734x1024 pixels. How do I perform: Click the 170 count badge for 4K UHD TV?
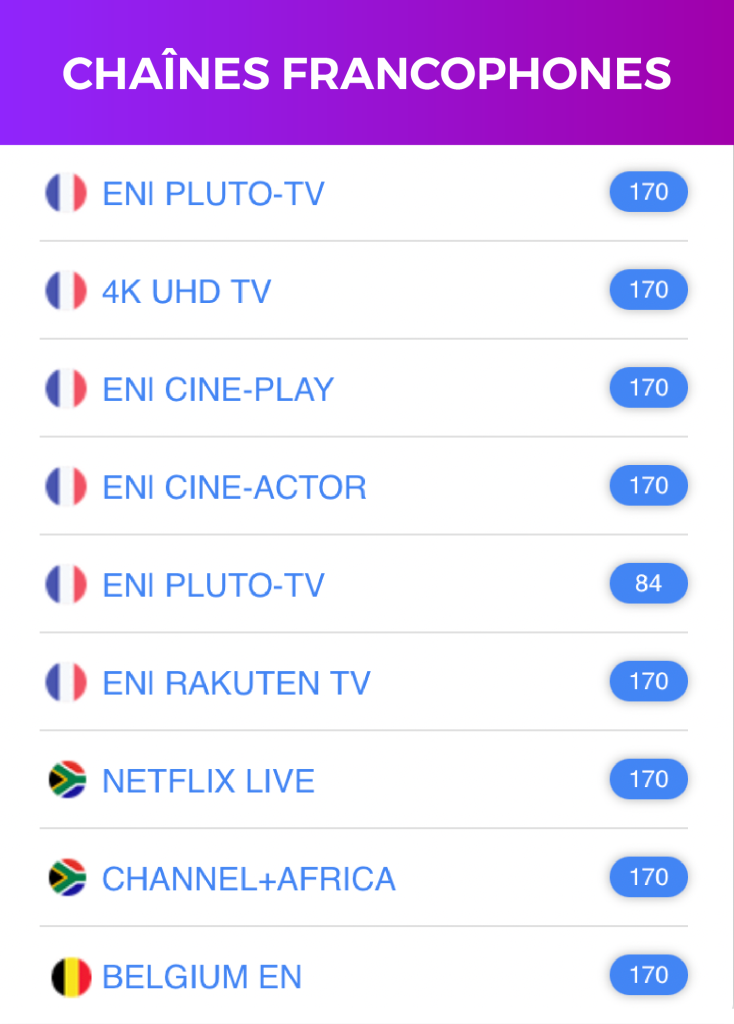point(648,290)
